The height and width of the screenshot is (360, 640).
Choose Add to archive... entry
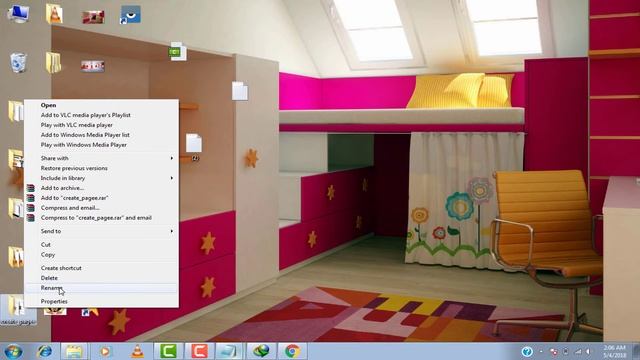click(x=101, y=188)
